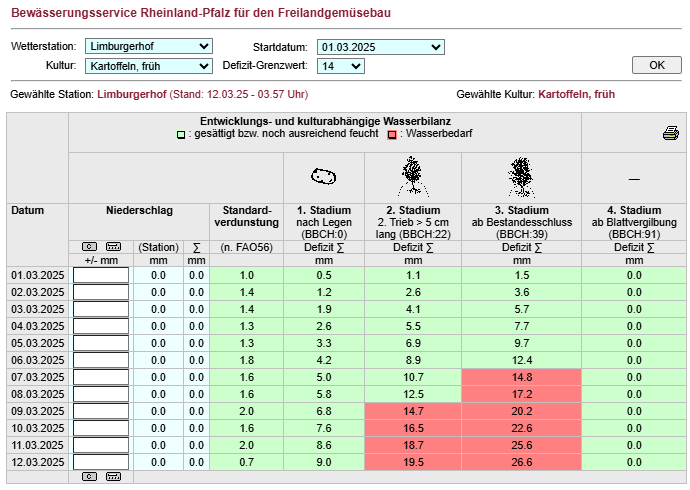Click the top 'C' clear icon under Niederschlag
The width and height of the screenshot is (690, 490).
pos(90,246)
